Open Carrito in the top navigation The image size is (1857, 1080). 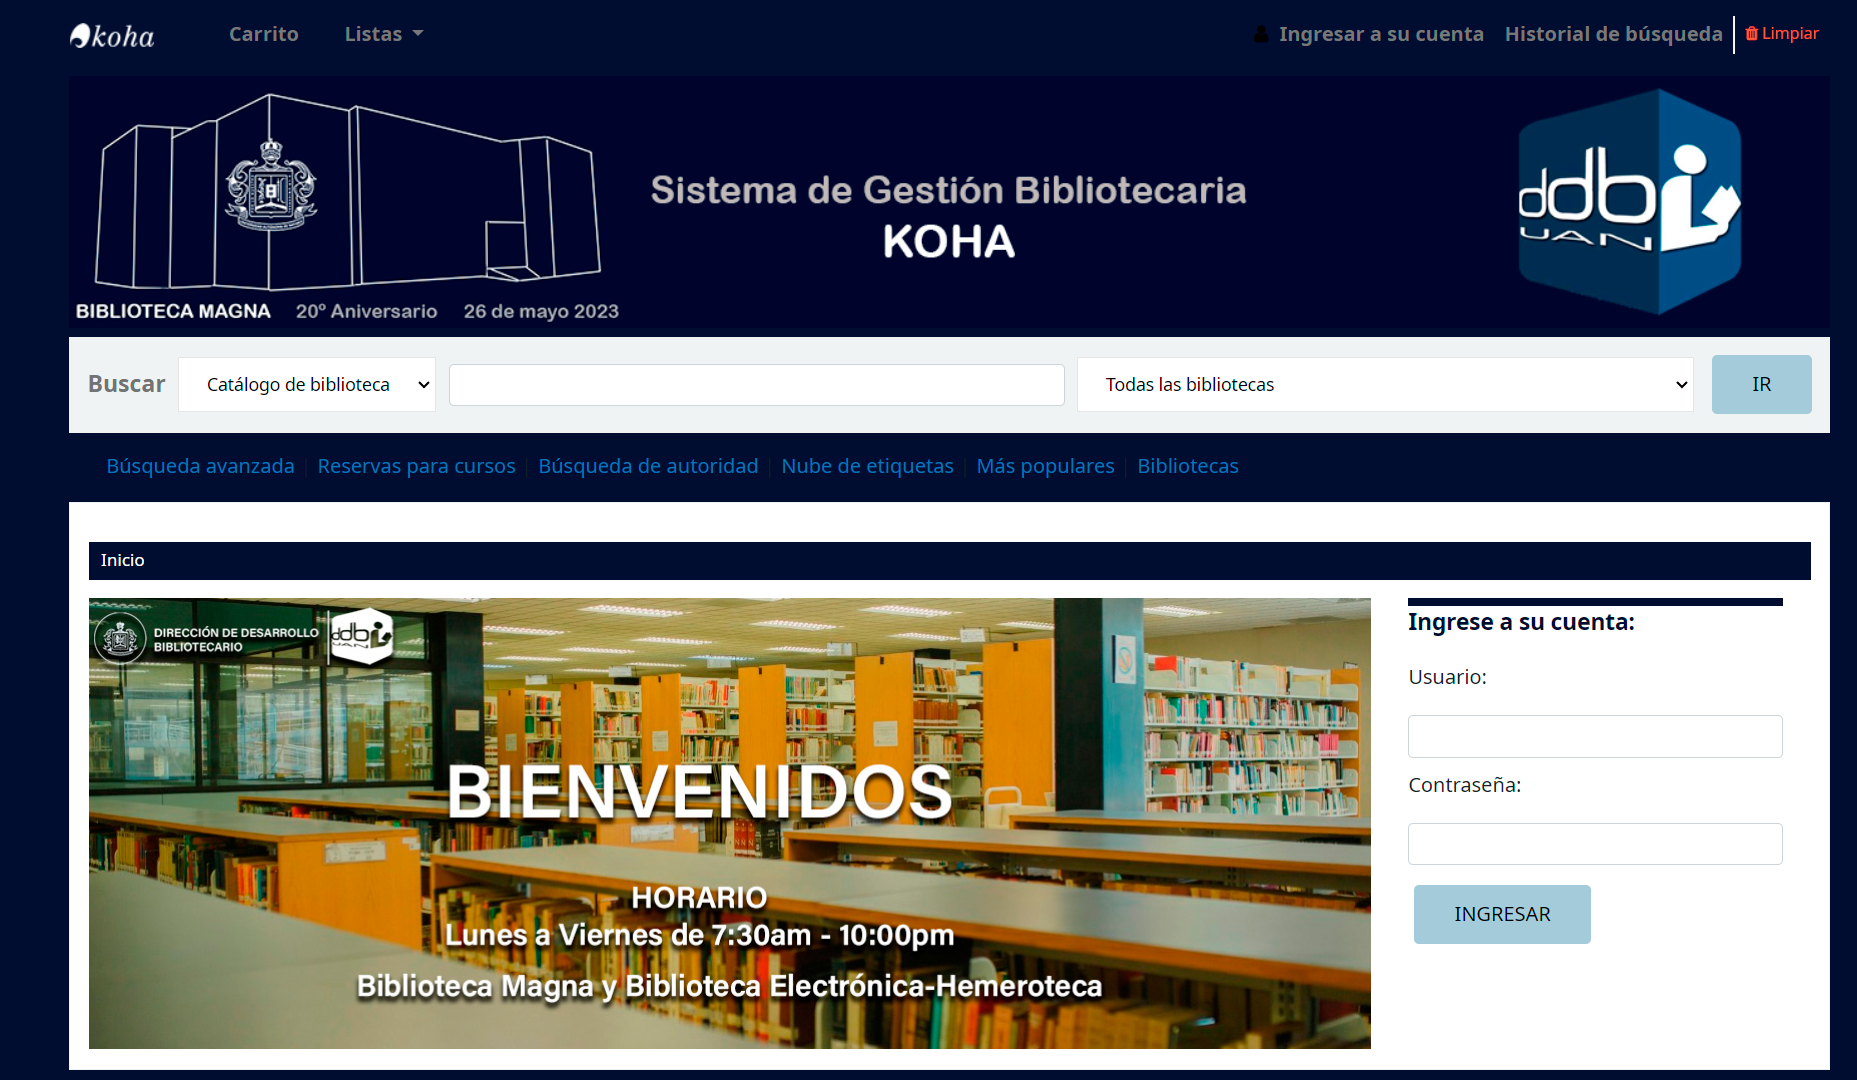[x=263, y=34]
